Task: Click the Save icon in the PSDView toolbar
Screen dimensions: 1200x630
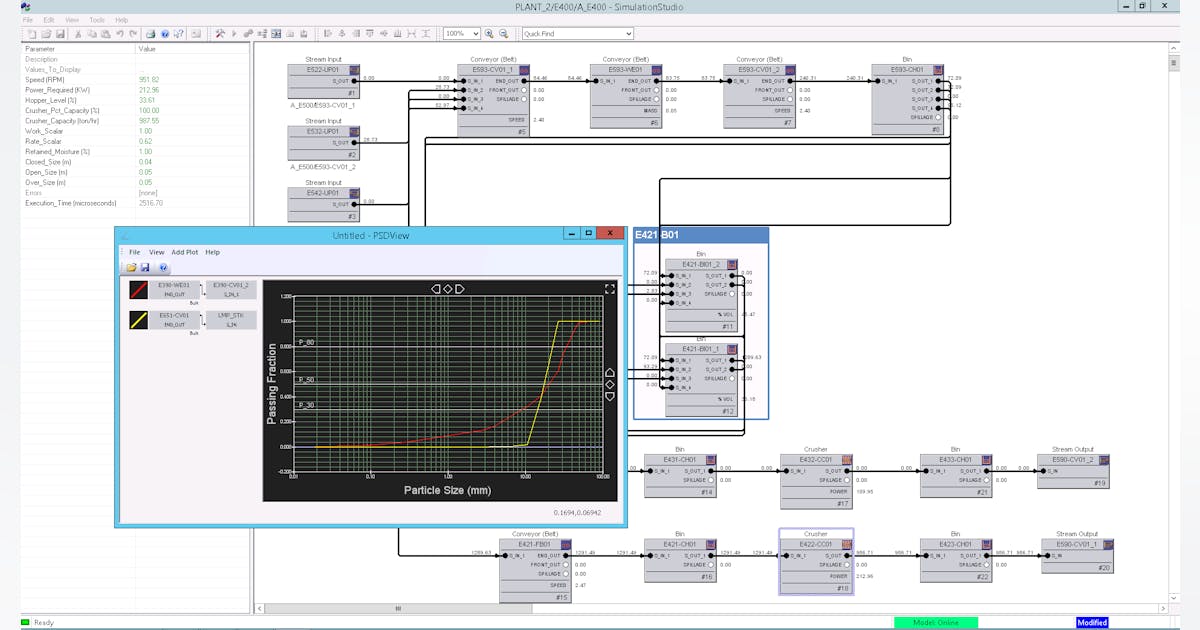Action: (147, 269)
